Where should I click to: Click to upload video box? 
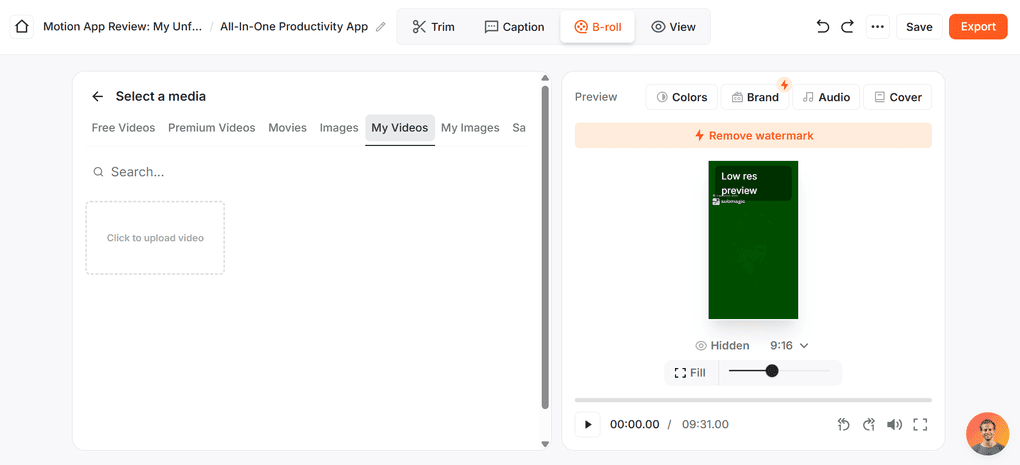155,237
